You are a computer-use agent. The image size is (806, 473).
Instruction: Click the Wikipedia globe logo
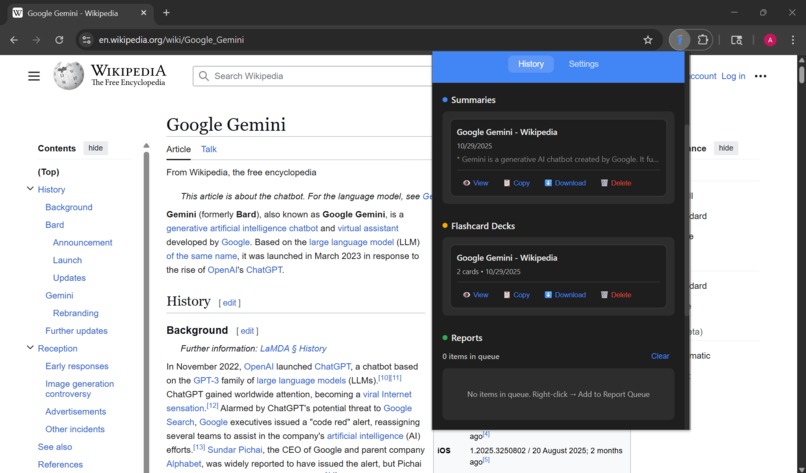[68, 76]
